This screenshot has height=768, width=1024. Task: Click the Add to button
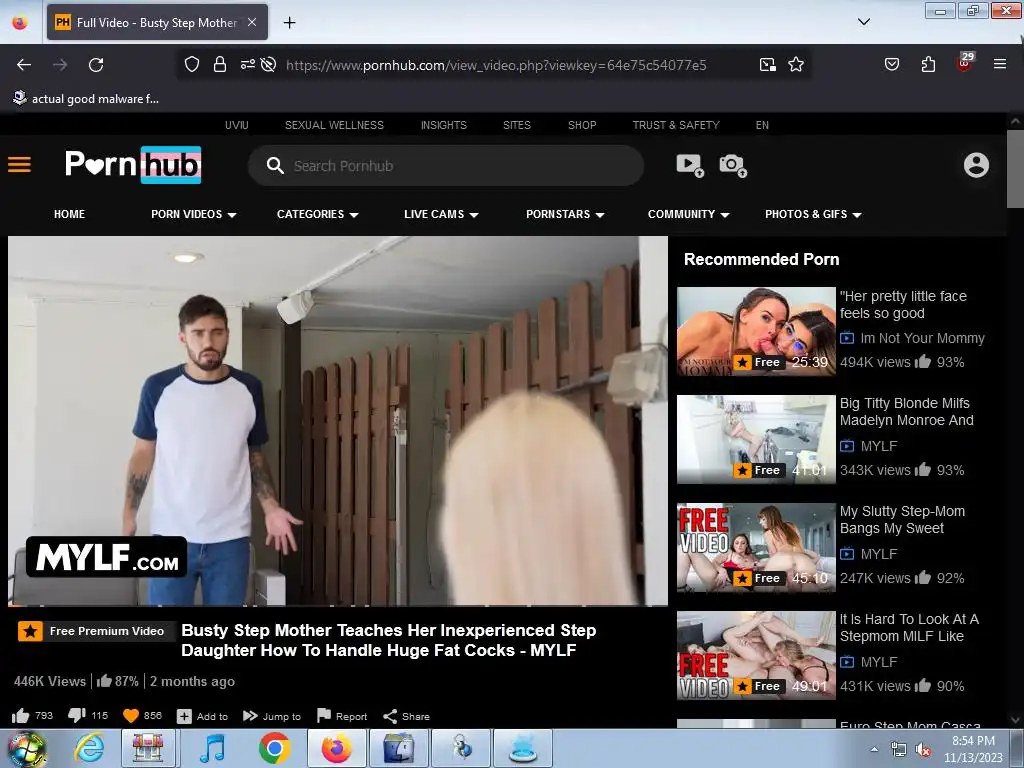point(202,716)
